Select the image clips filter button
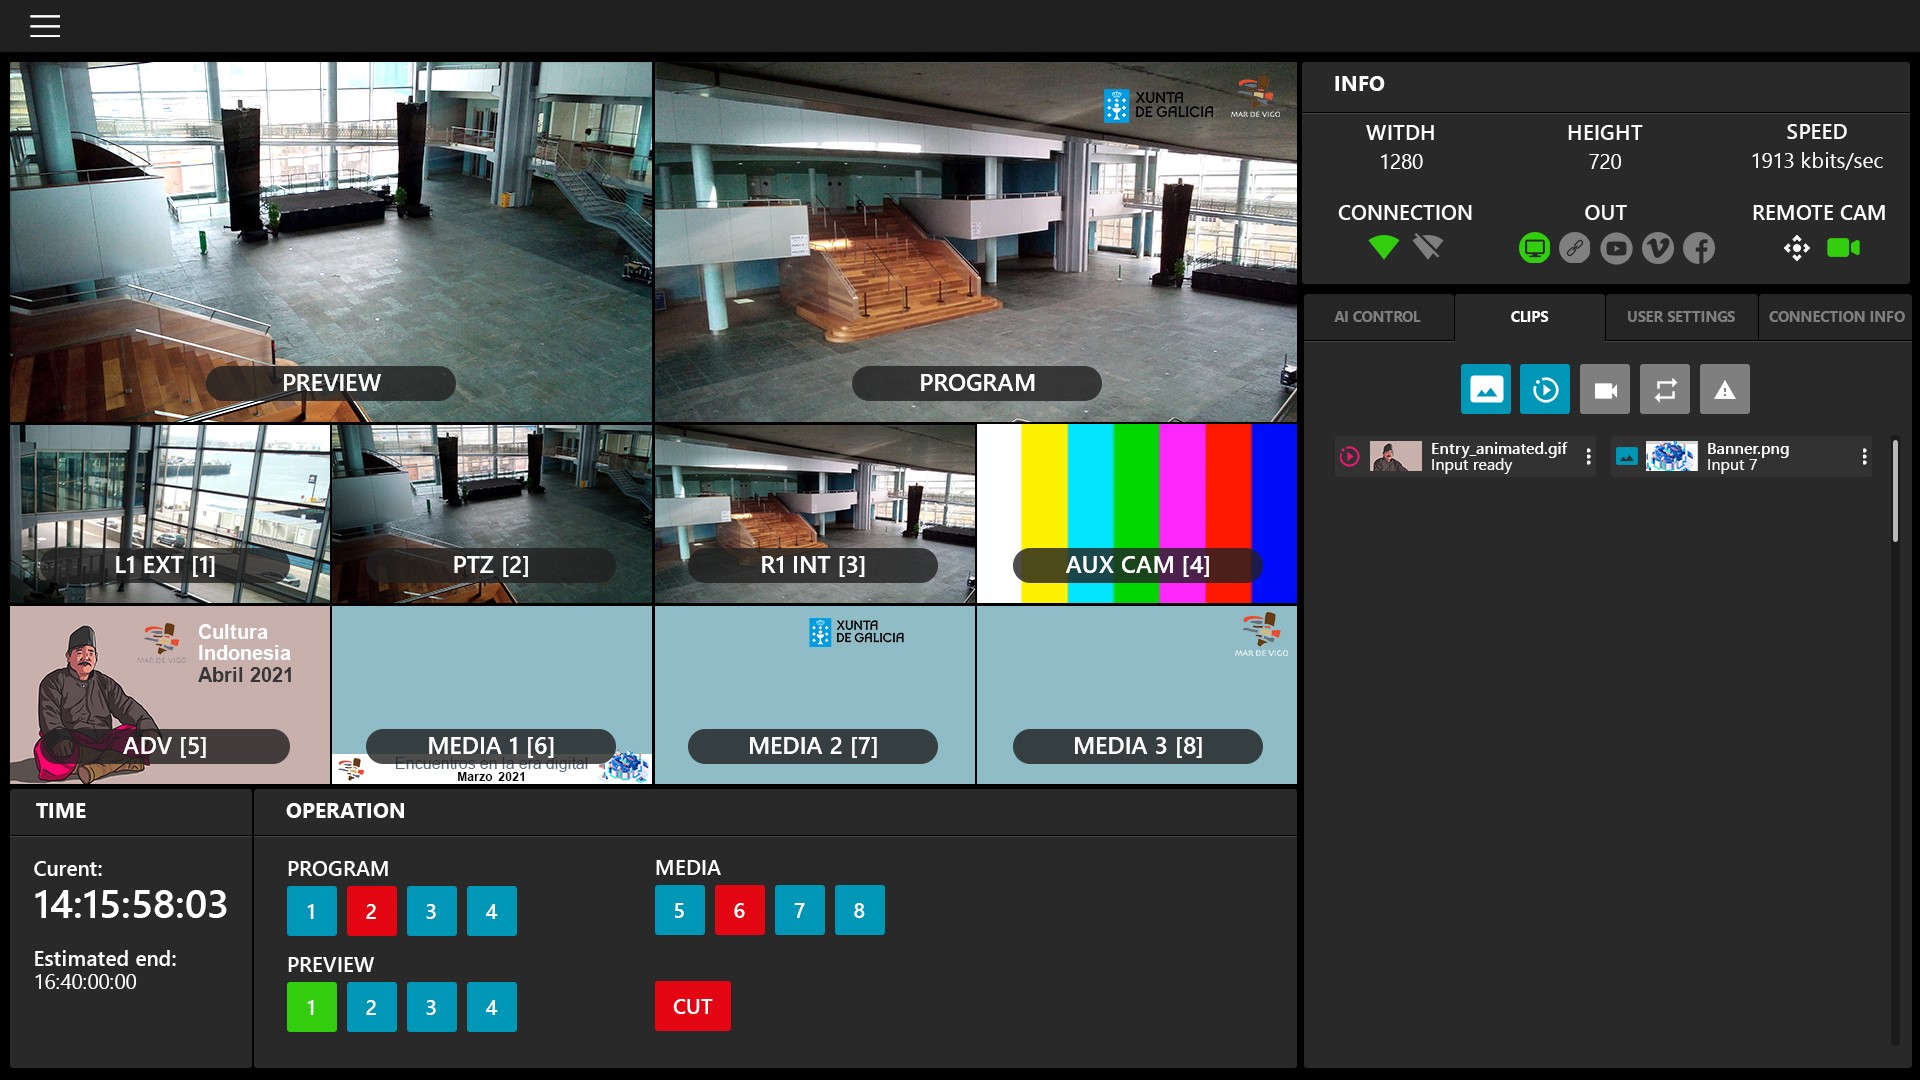 (1485, 390)
